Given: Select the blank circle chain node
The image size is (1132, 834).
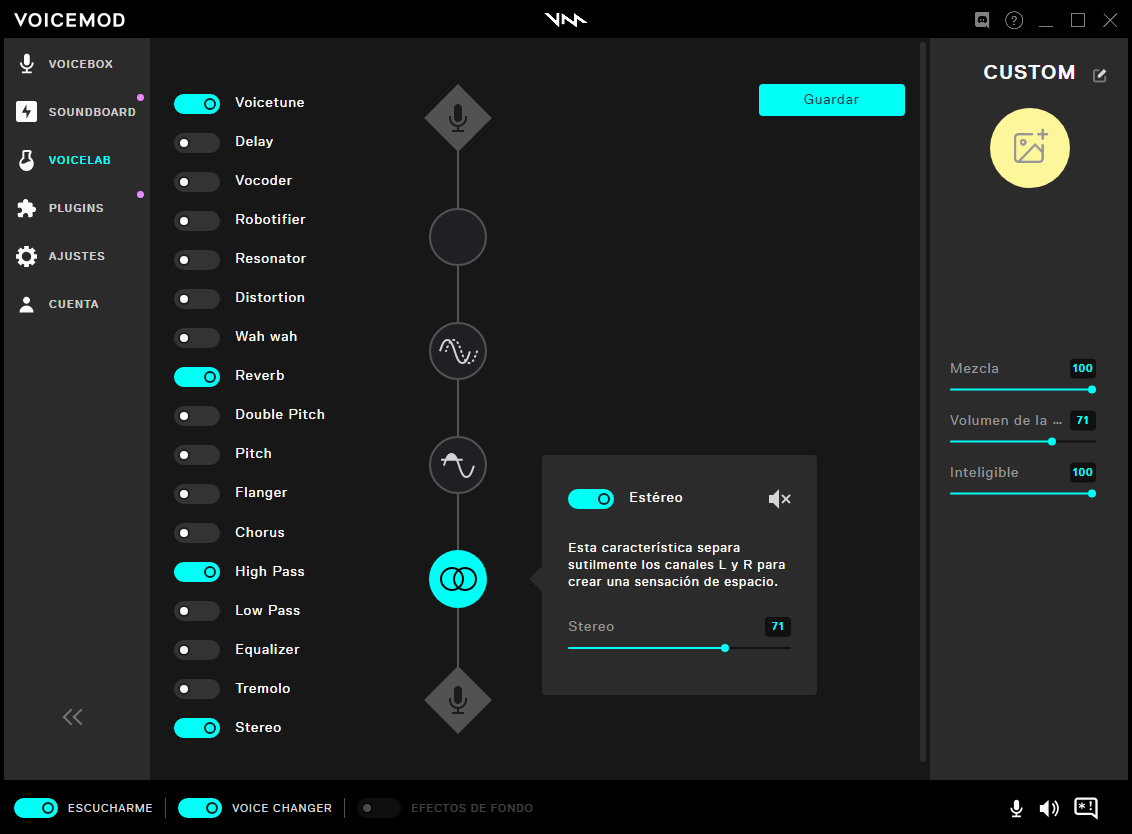Looking at the screenshot, I should pyautogui.click(x=458, y=237).
